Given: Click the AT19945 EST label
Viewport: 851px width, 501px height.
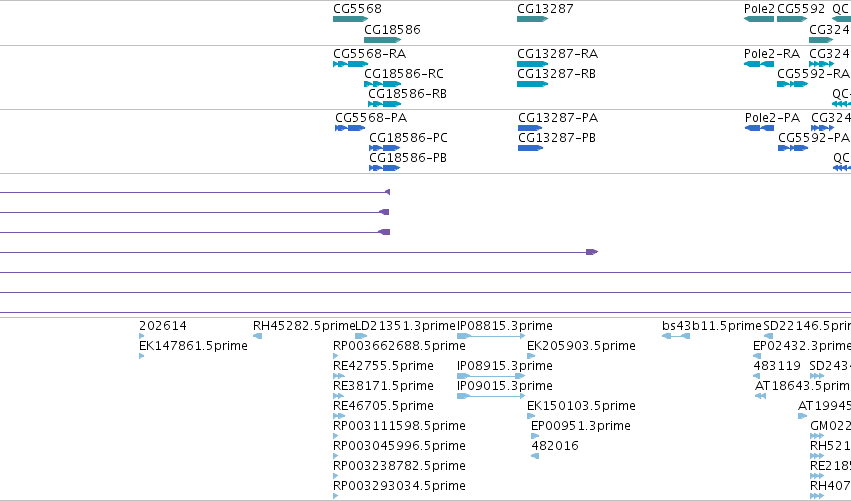Looking at the screenshot, I should (x=824, y=406).
